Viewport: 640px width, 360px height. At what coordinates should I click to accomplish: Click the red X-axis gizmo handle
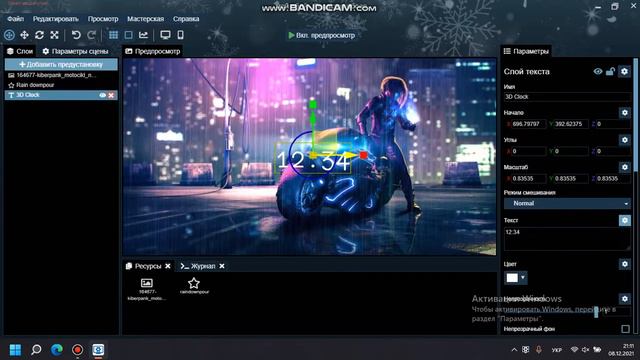(x=364, y=155)
